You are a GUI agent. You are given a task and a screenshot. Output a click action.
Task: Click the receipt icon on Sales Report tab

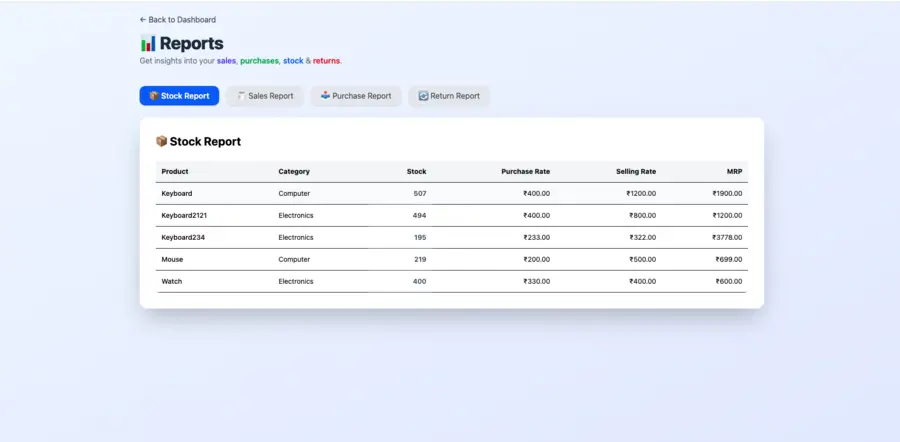click(242, 96)
